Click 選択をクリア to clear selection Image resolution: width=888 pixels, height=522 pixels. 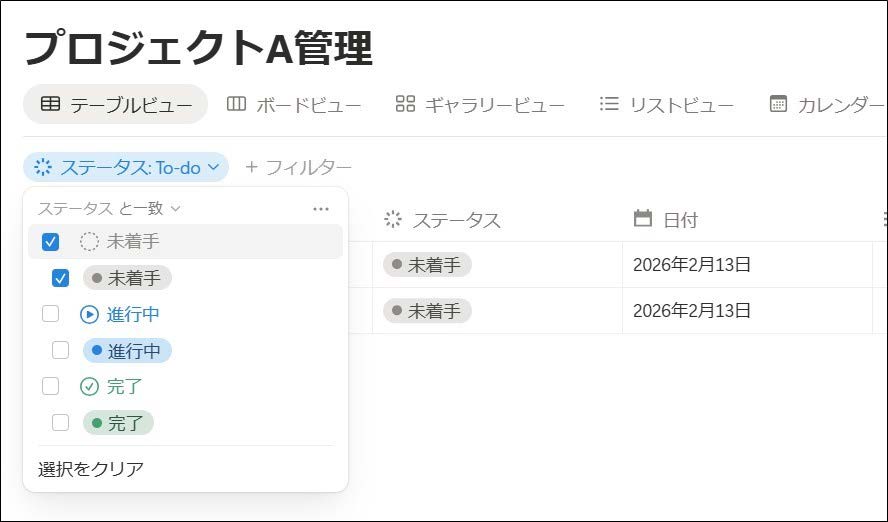pyautogui.click(x=91, y=469)
